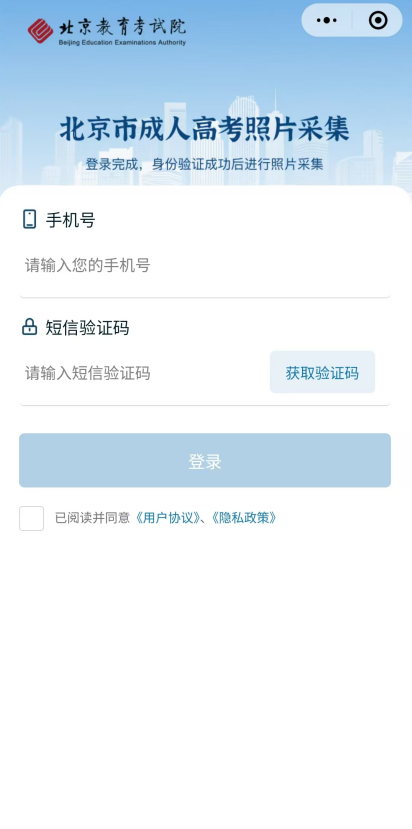
Task: Tap the lock icon beside 短信验证码
Action: (x=30, y=327)
